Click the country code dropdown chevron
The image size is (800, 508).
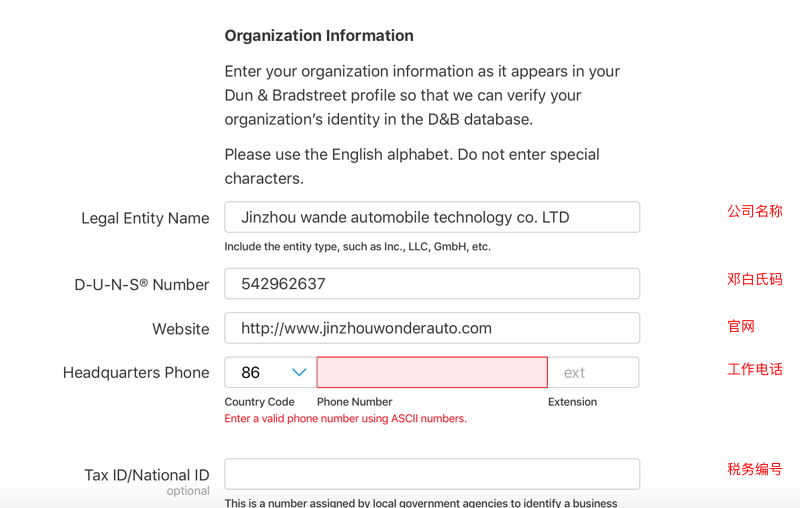(299, 372)
